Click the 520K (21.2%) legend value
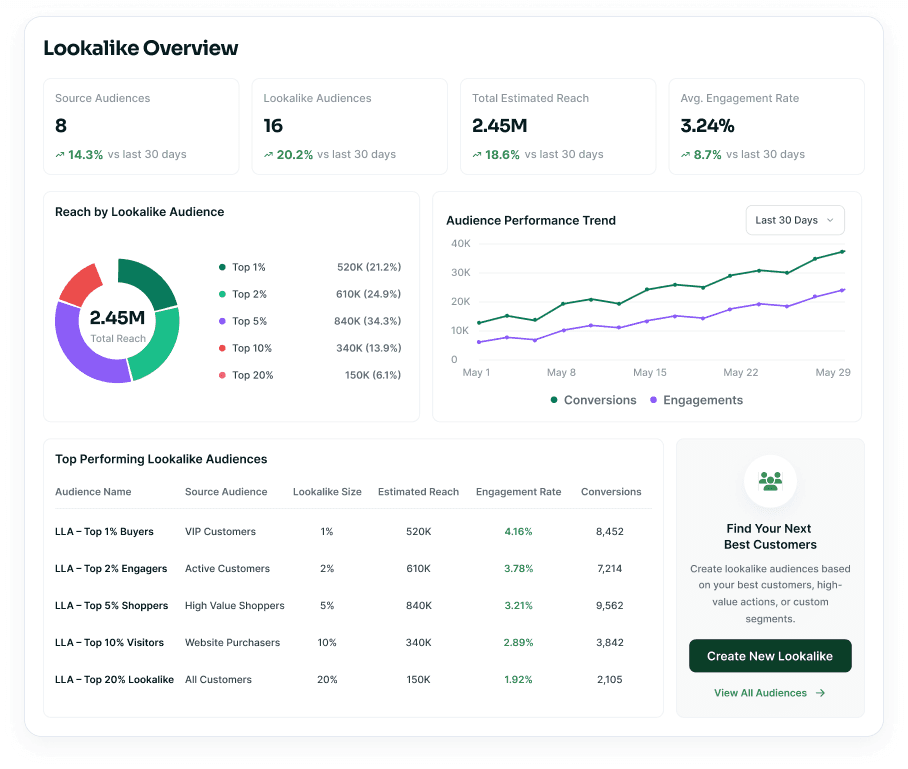 (x=369, y=267)
